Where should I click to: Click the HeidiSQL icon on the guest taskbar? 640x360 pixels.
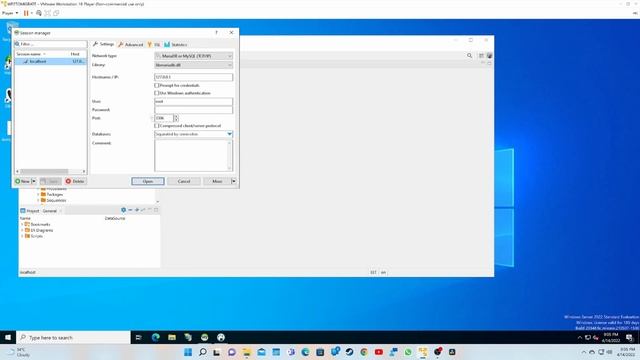pos(204,338)
